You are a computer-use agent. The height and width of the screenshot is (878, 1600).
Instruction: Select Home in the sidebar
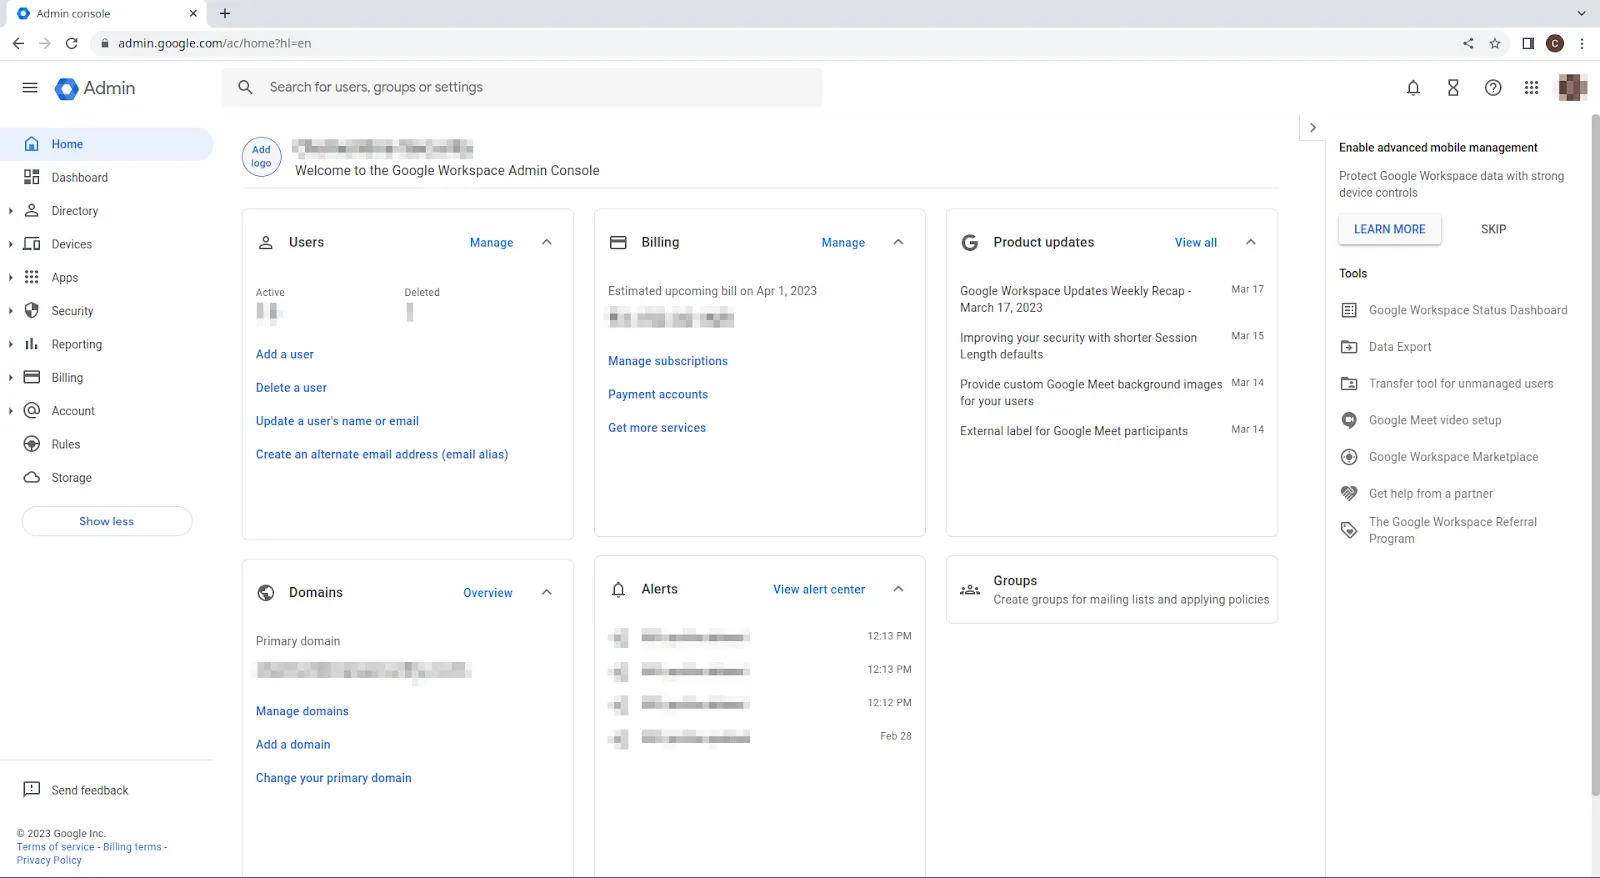(x=107, y=144)
